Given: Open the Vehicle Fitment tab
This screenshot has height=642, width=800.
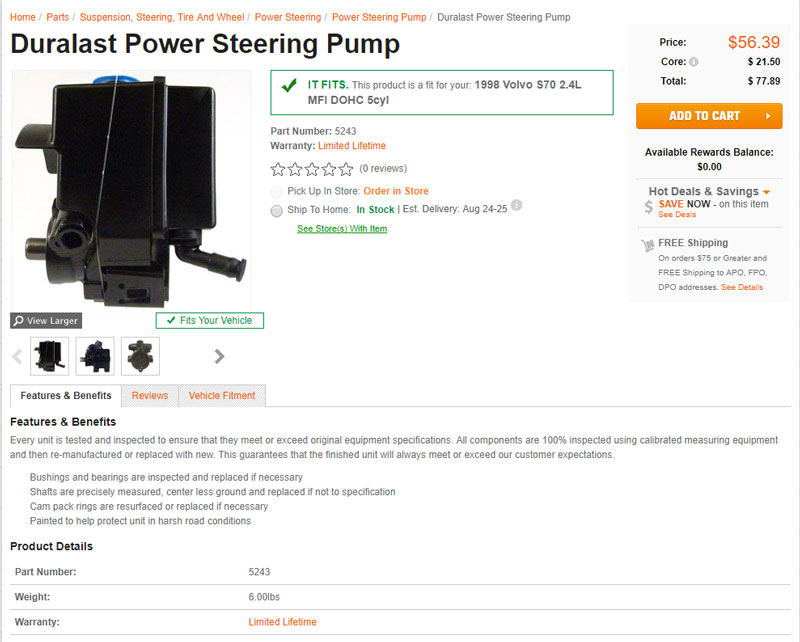Looking at the screenshot, I should (222, 396).
